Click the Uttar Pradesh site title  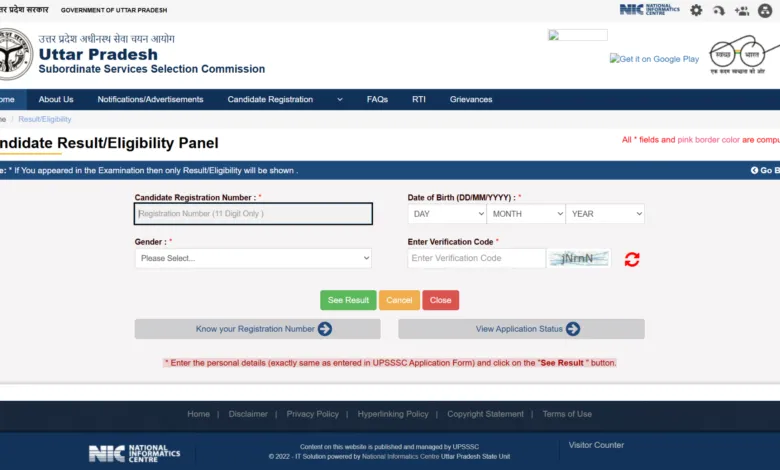(x=98, y=54)
